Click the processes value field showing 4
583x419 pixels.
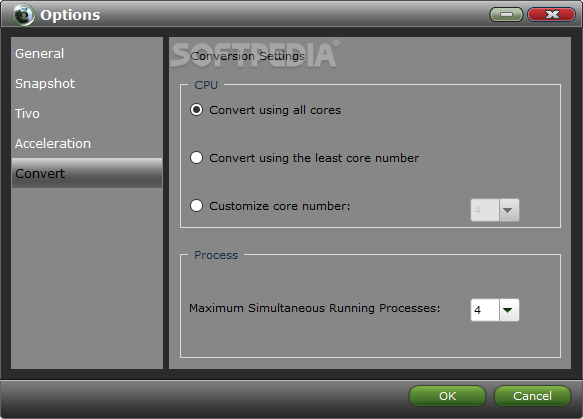point(484,310)
